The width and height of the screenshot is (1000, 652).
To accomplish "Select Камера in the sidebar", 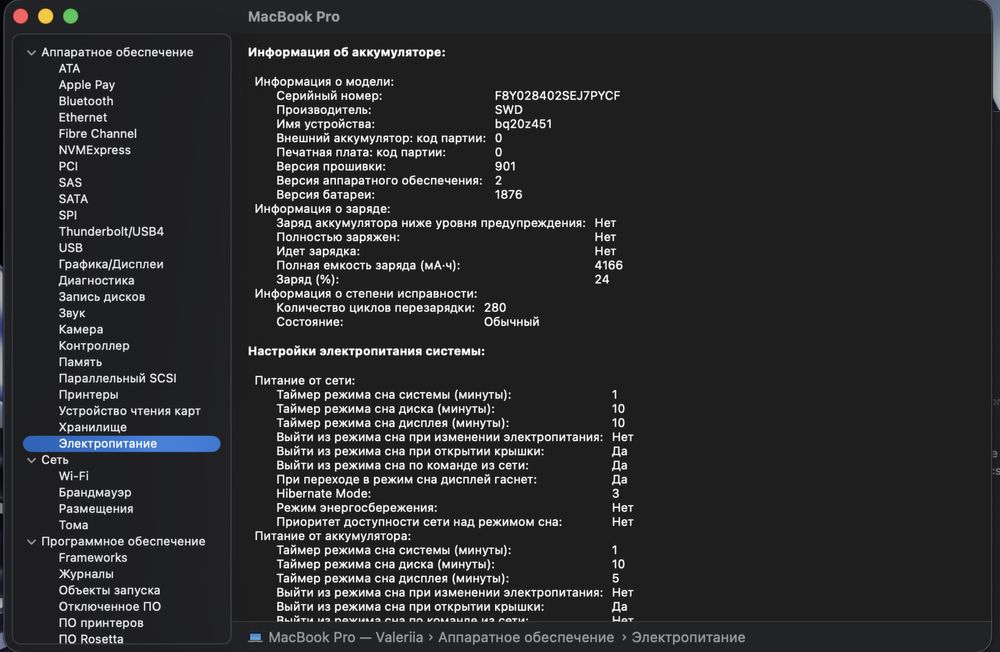I will pos(80,329).
